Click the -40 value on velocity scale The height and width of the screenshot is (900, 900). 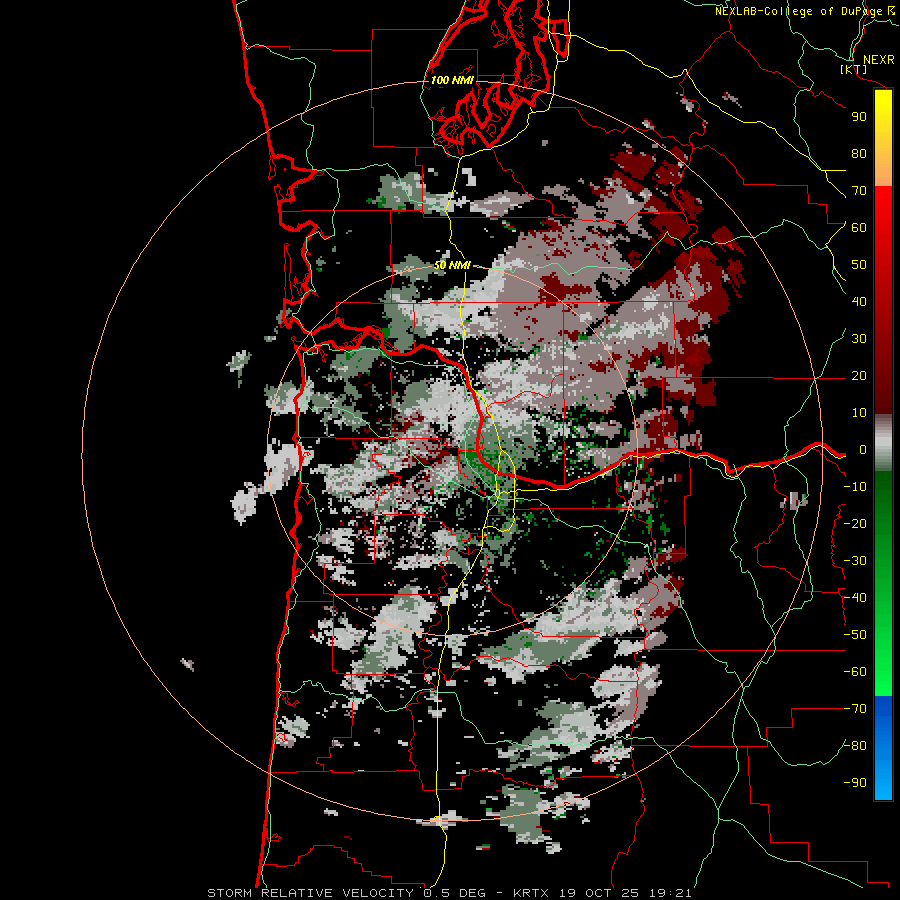tap(855, 598)
